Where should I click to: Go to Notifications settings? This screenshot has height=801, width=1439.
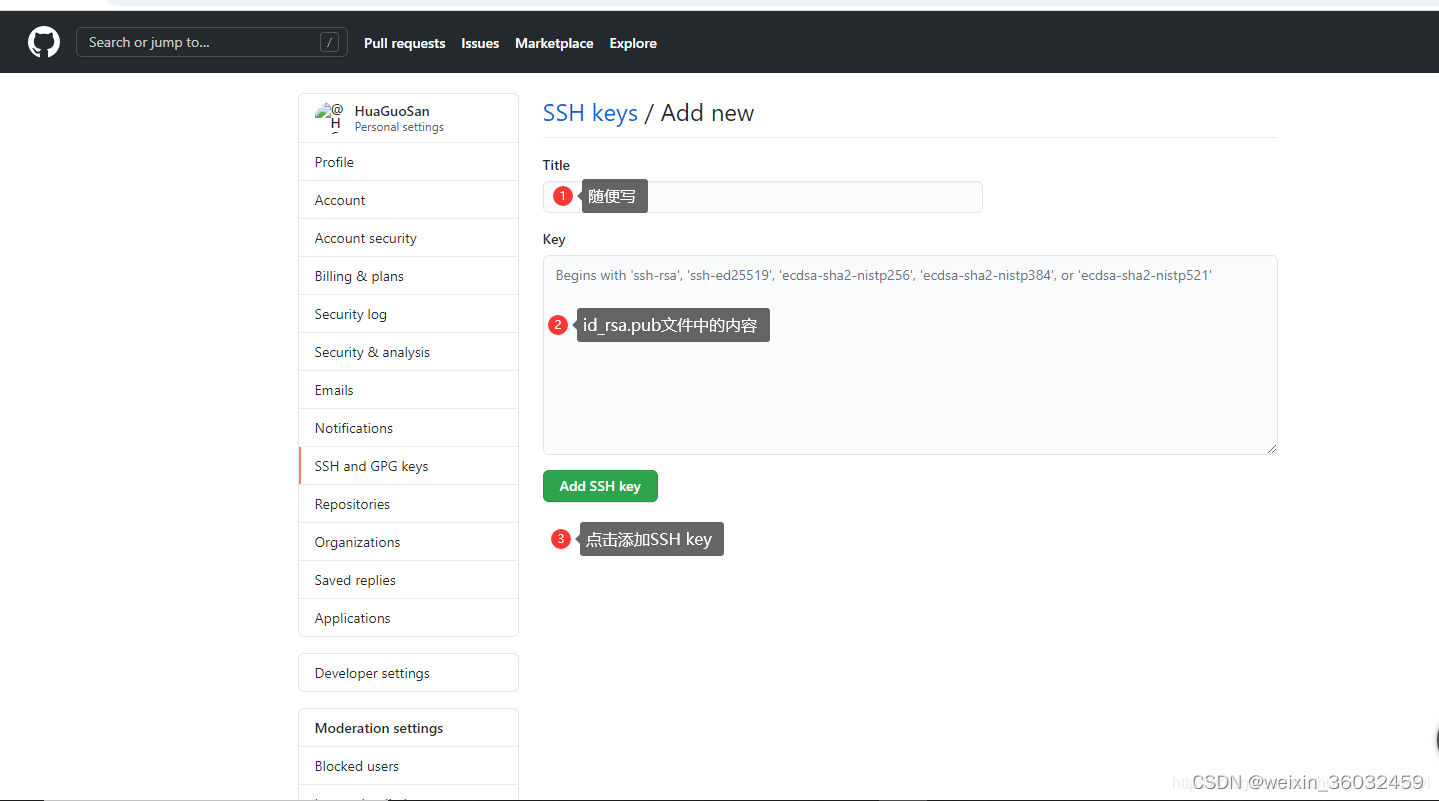pos(408,428)
